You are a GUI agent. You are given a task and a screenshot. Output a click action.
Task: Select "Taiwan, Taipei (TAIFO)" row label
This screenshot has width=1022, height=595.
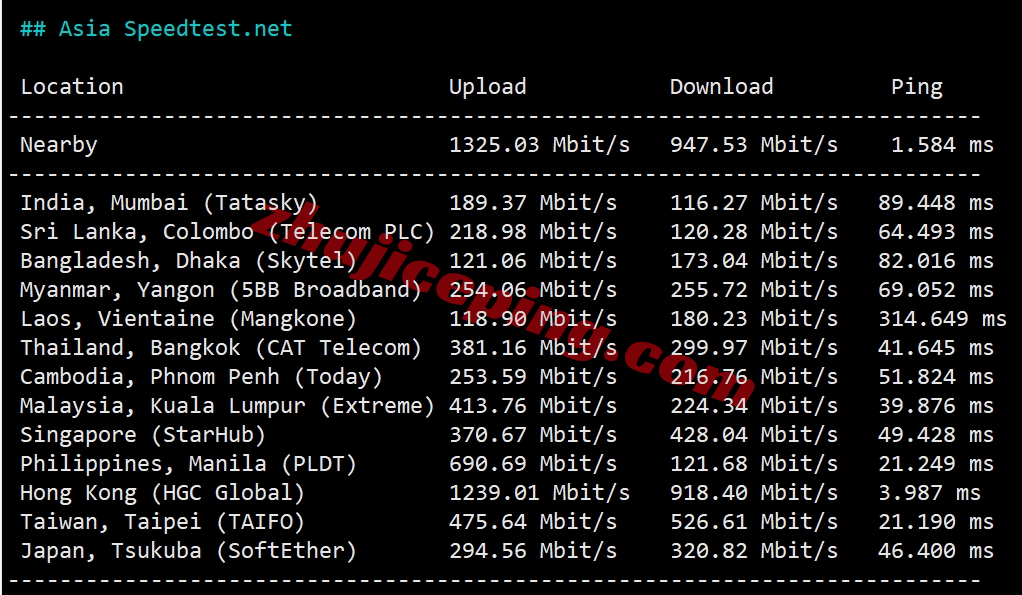[x=163, y=521]
